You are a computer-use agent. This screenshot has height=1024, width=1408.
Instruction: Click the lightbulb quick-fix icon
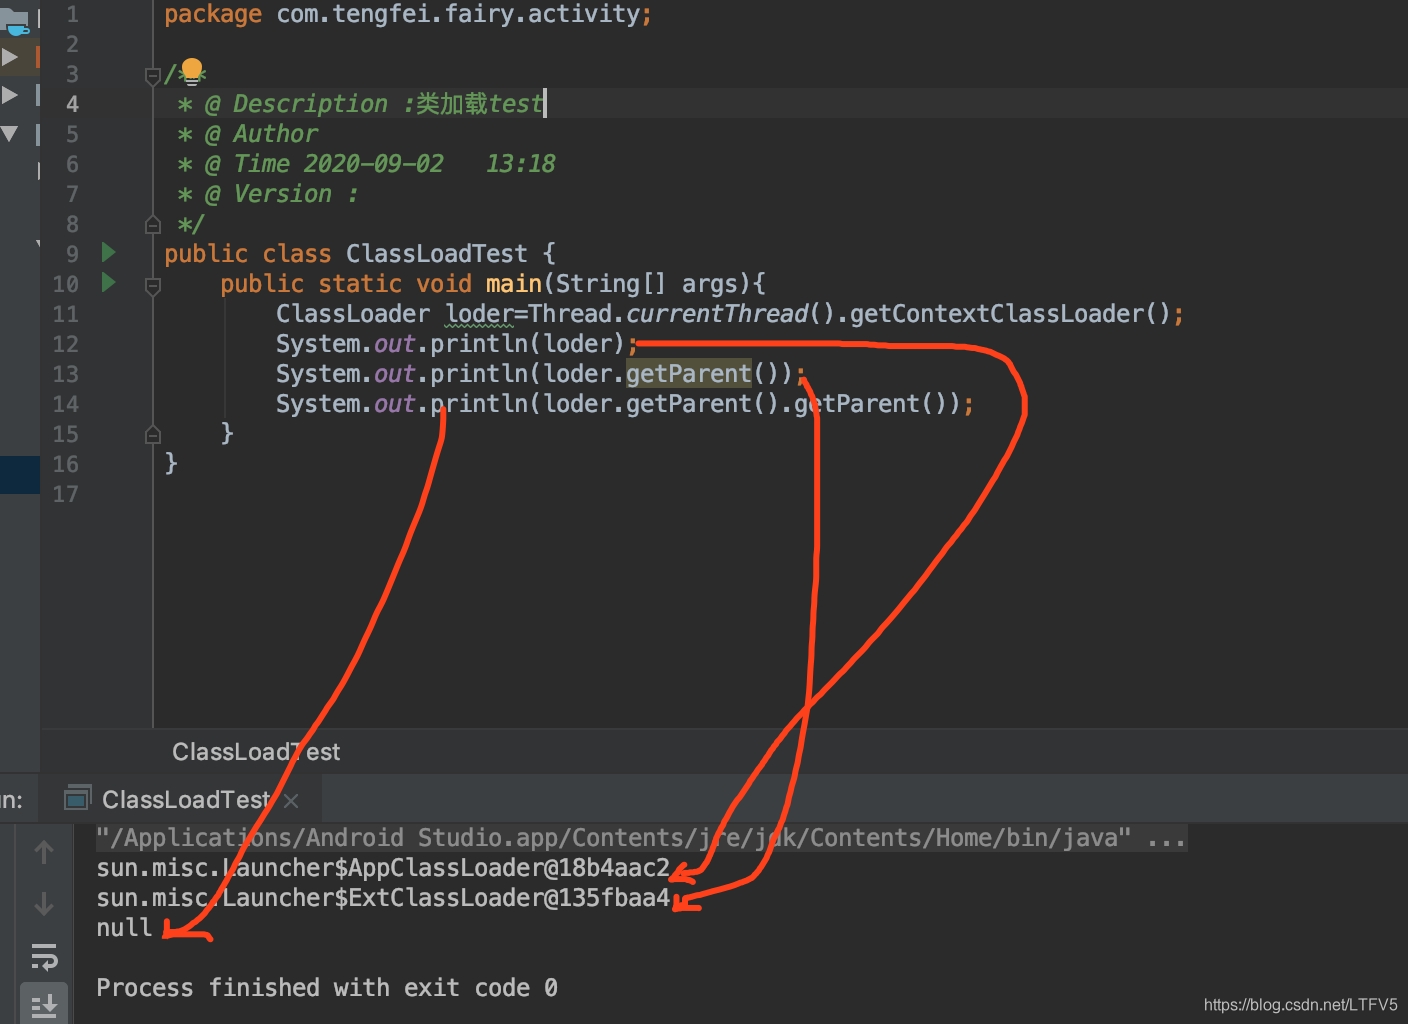pyautogui.click(x=192, y=71)
